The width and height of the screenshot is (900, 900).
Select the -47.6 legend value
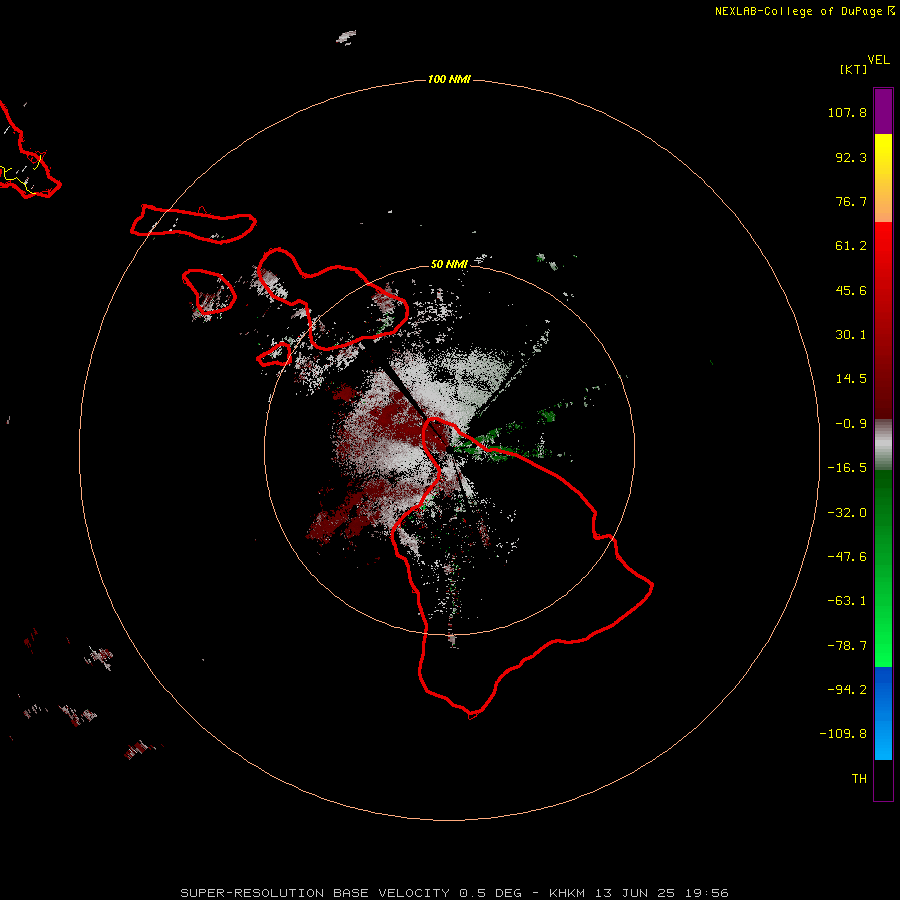[847, 557]
